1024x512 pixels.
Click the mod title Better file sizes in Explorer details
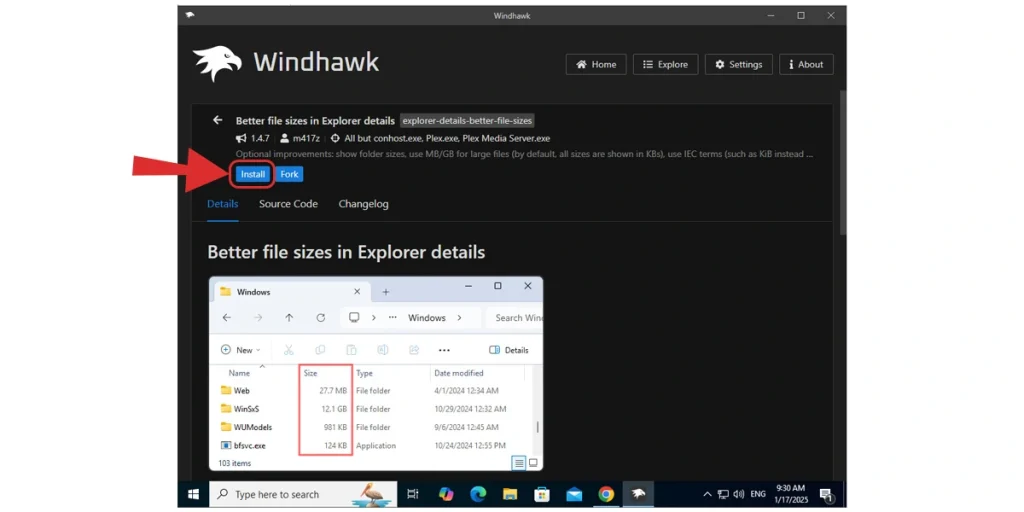click(x=315, y=121)
